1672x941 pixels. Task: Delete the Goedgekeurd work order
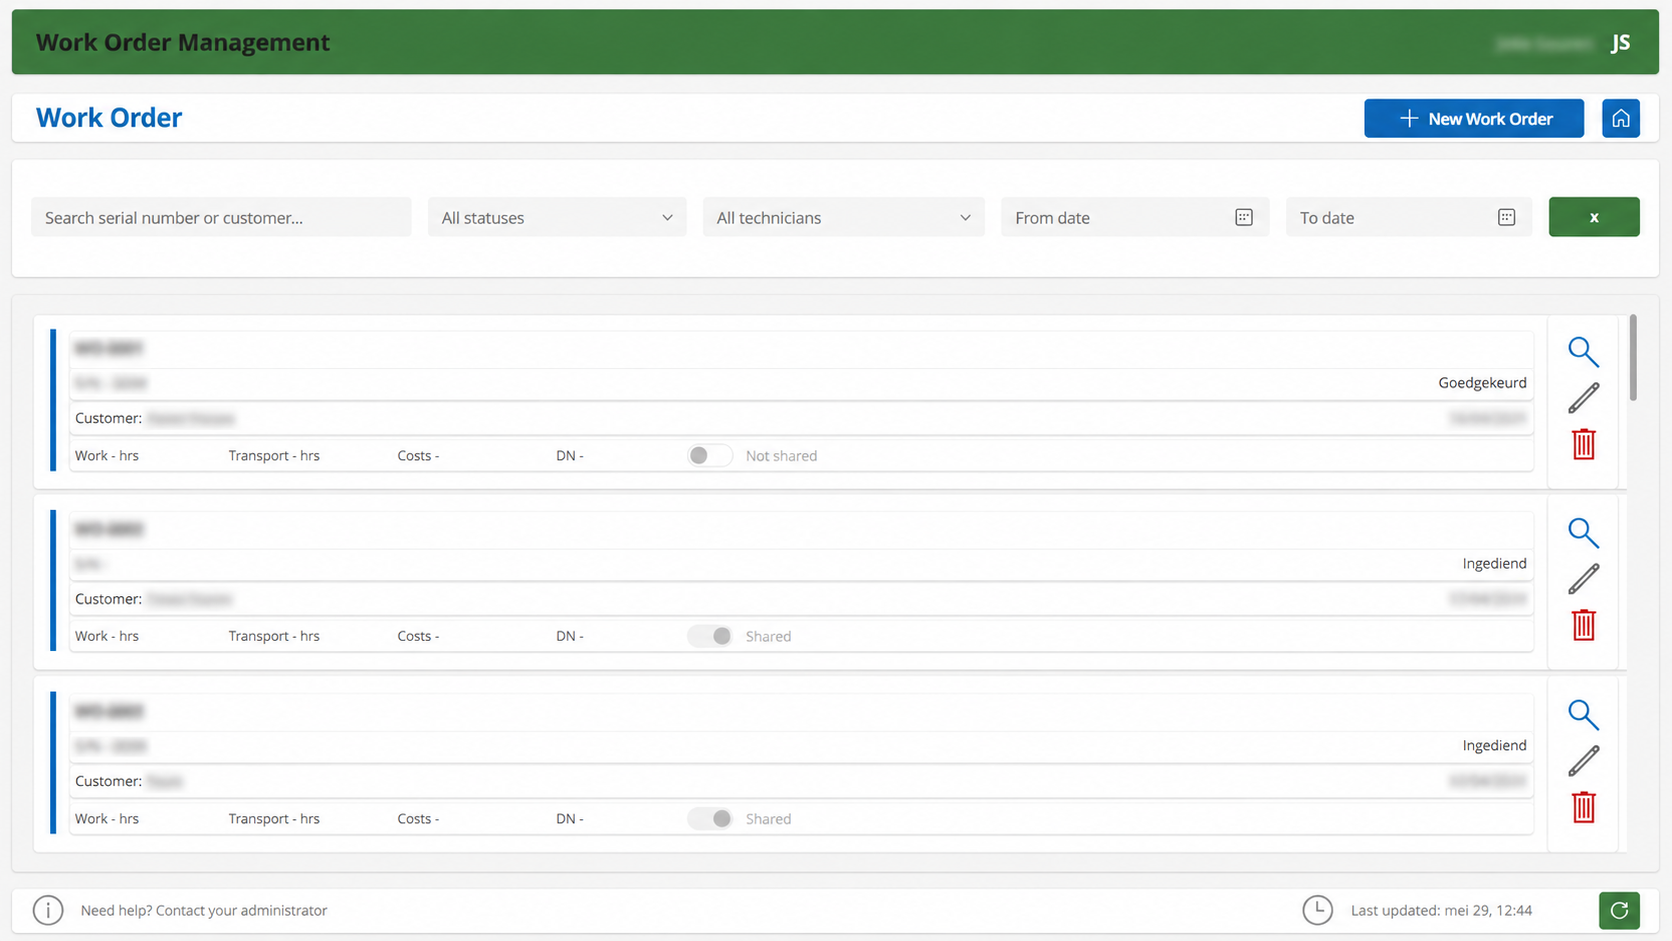(1583, 444)
